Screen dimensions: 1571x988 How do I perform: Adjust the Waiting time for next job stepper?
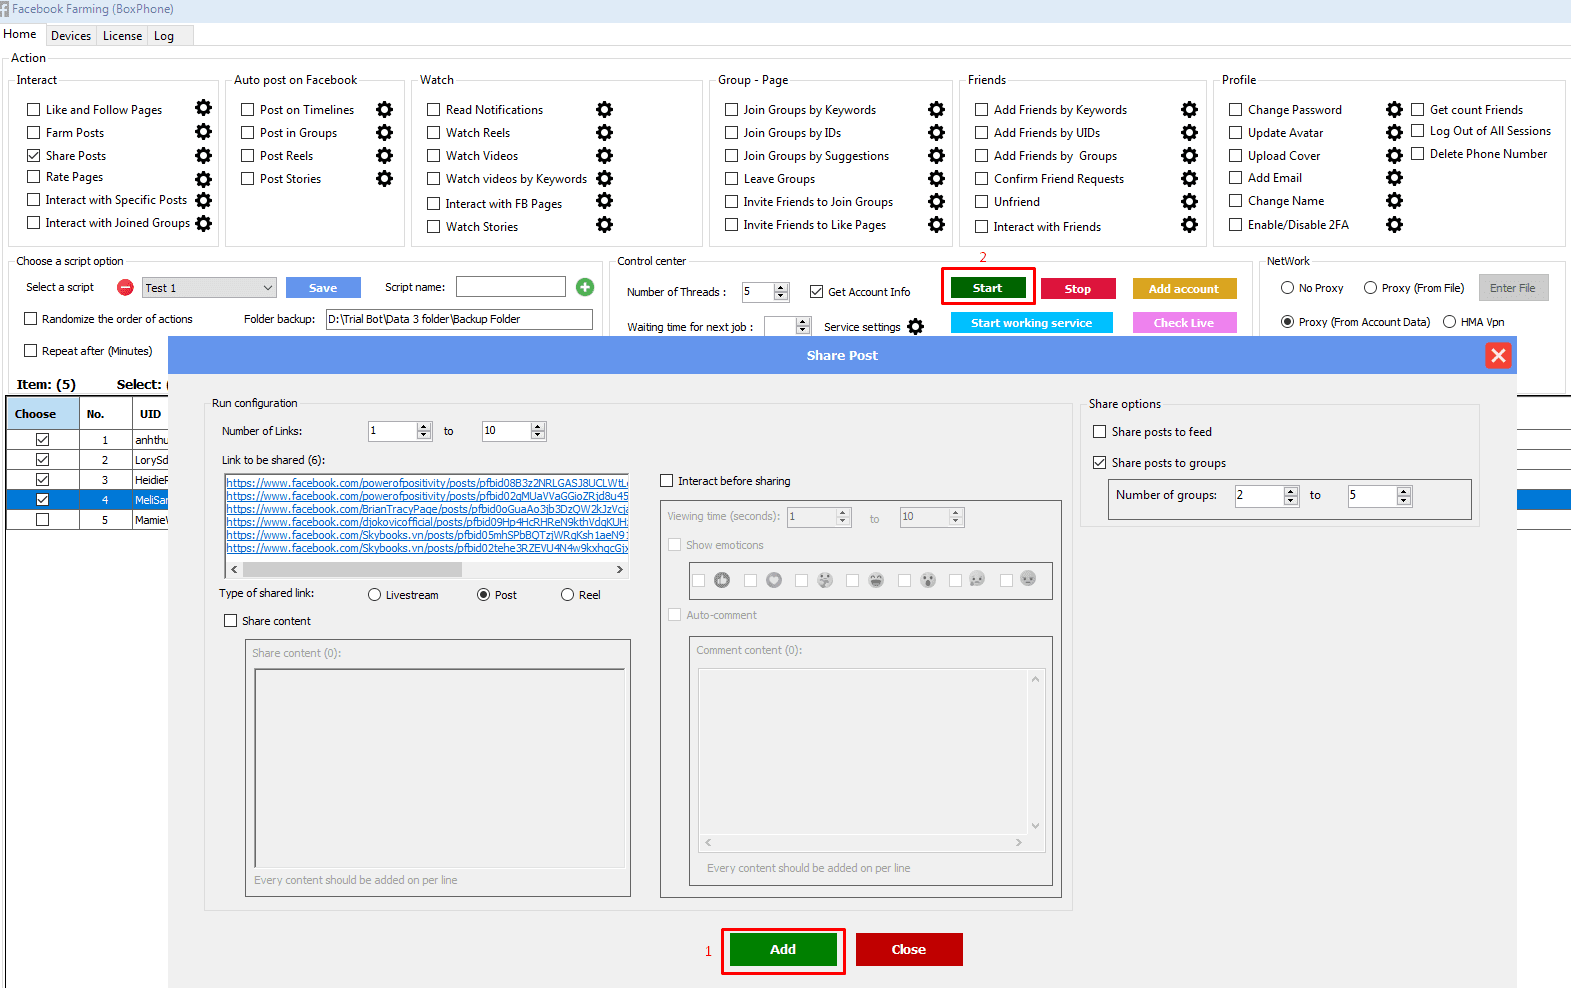[x=803, y=326]
